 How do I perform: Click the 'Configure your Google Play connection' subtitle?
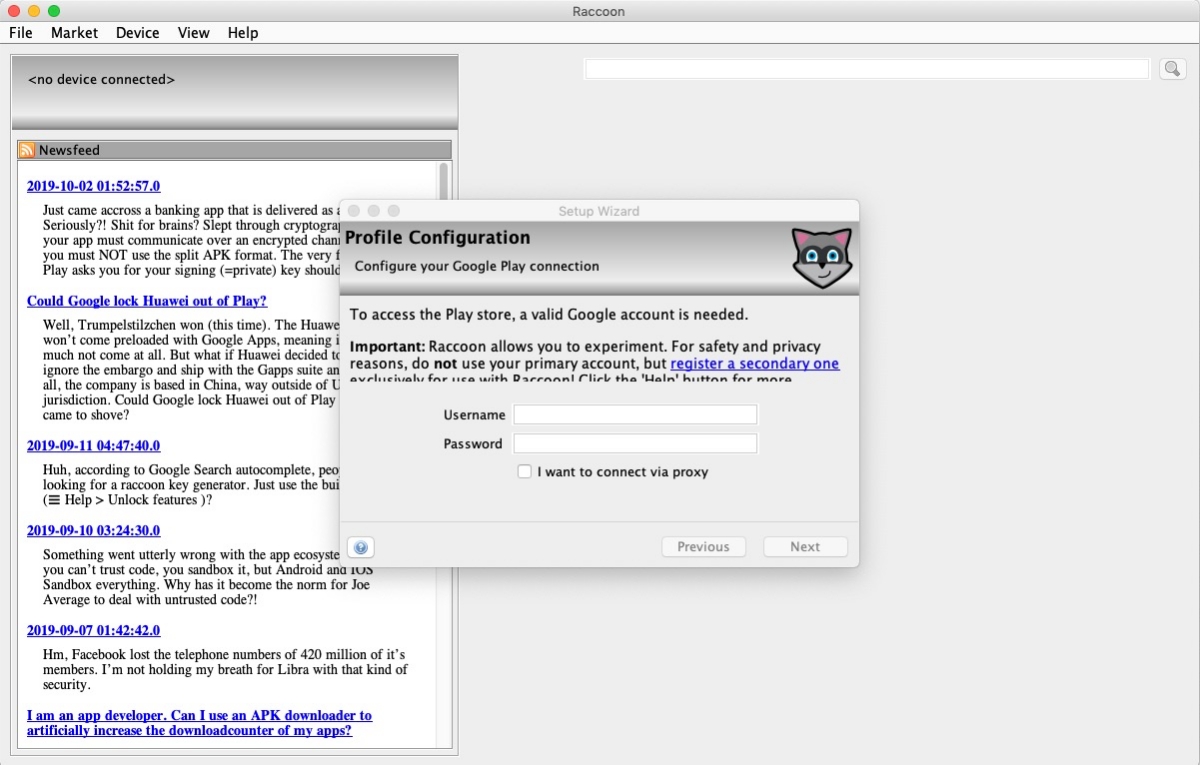click(x=477, y=267)
